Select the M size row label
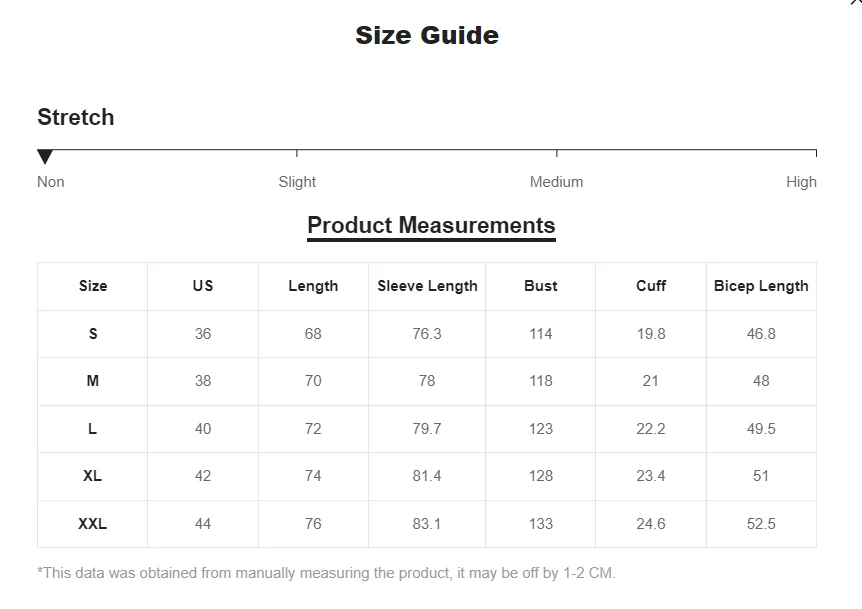This screenshot has width=862, height=609. click(x=93, y=381)
